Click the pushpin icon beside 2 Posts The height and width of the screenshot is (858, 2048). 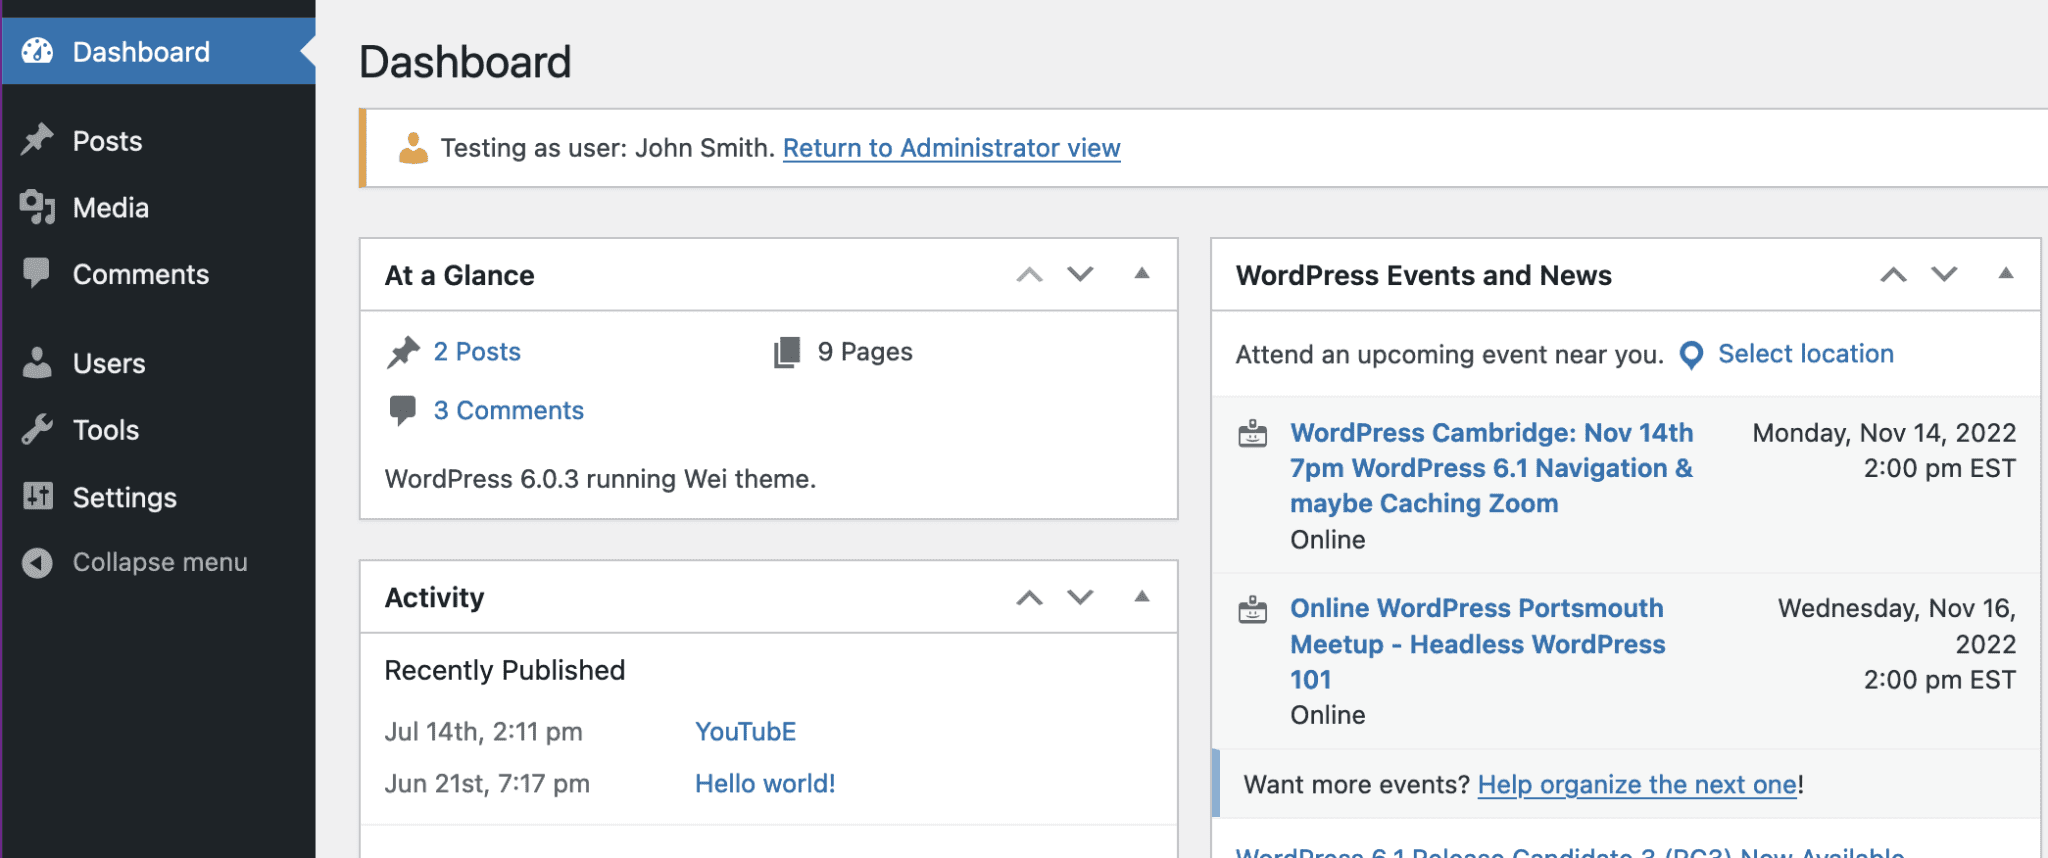coord(403,352)
